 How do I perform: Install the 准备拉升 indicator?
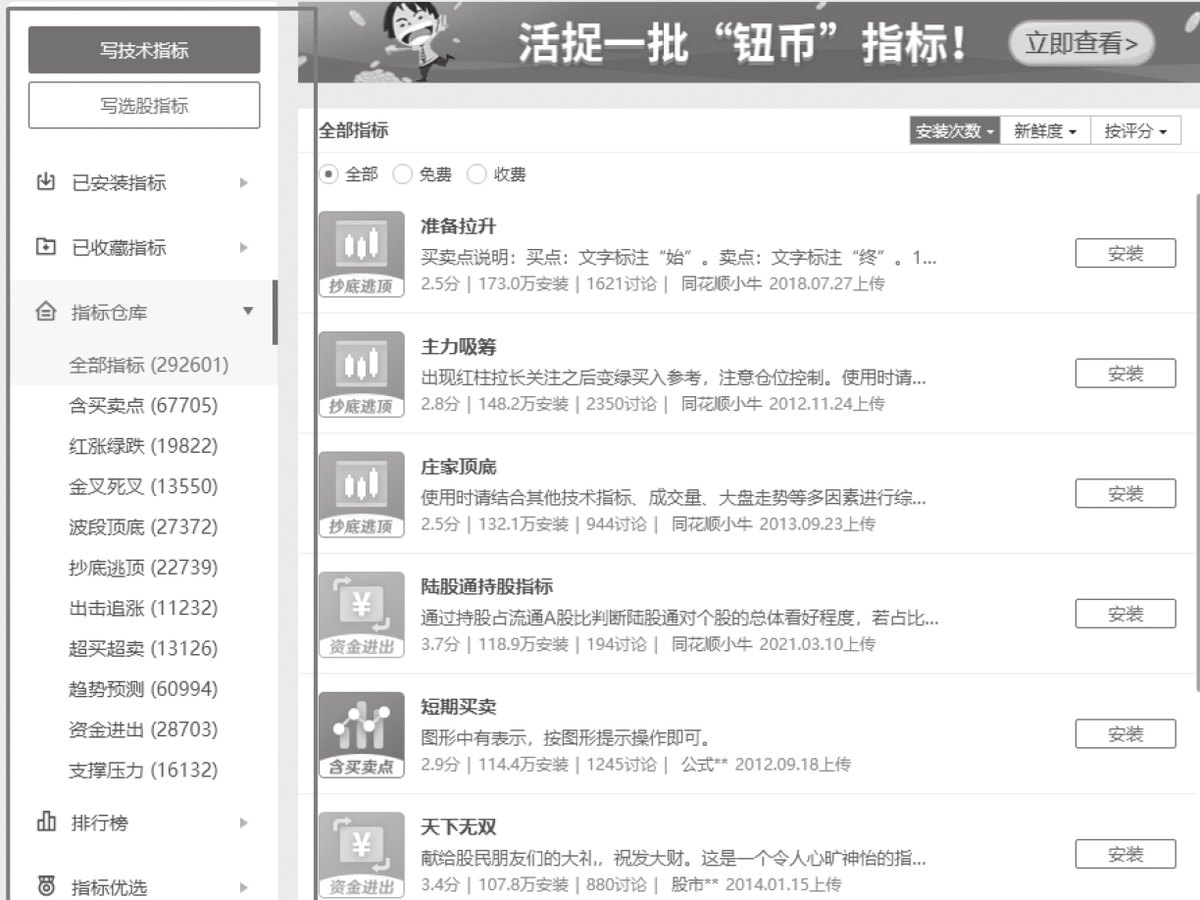(1125, 253)
